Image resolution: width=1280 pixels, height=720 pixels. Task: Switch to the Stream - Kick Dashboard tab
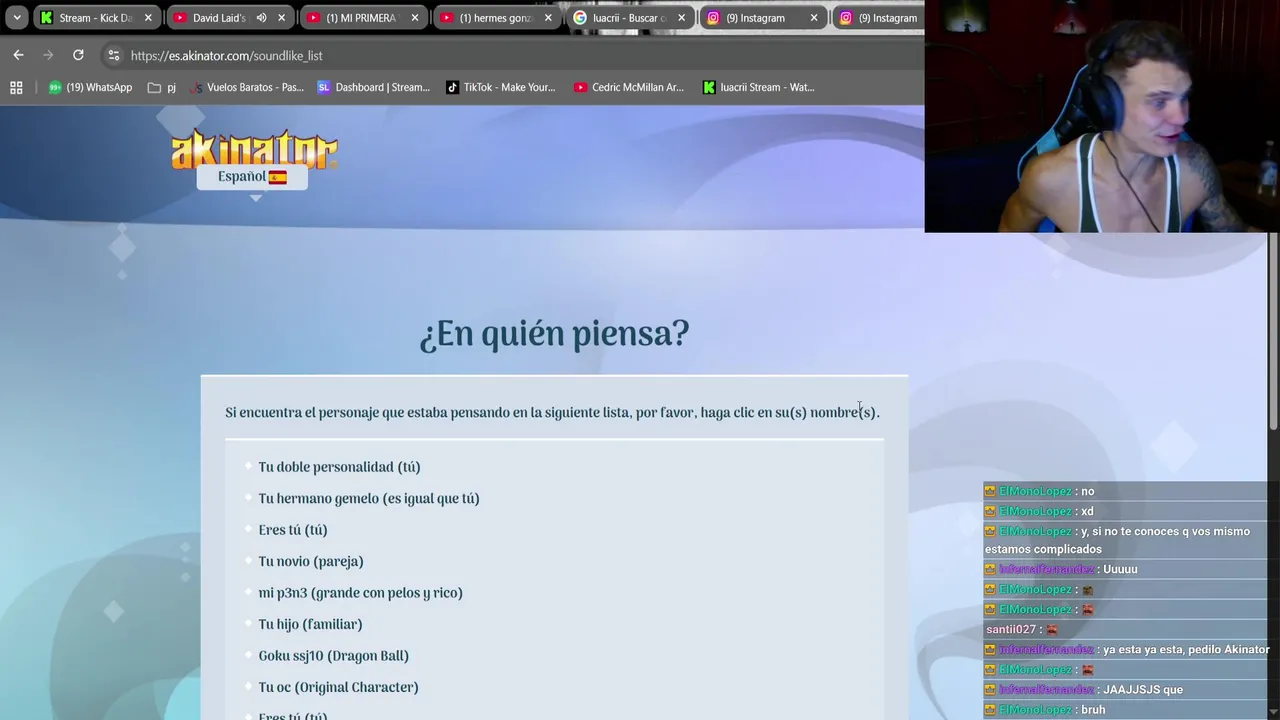pyautogui.click(x=87, y=18)
